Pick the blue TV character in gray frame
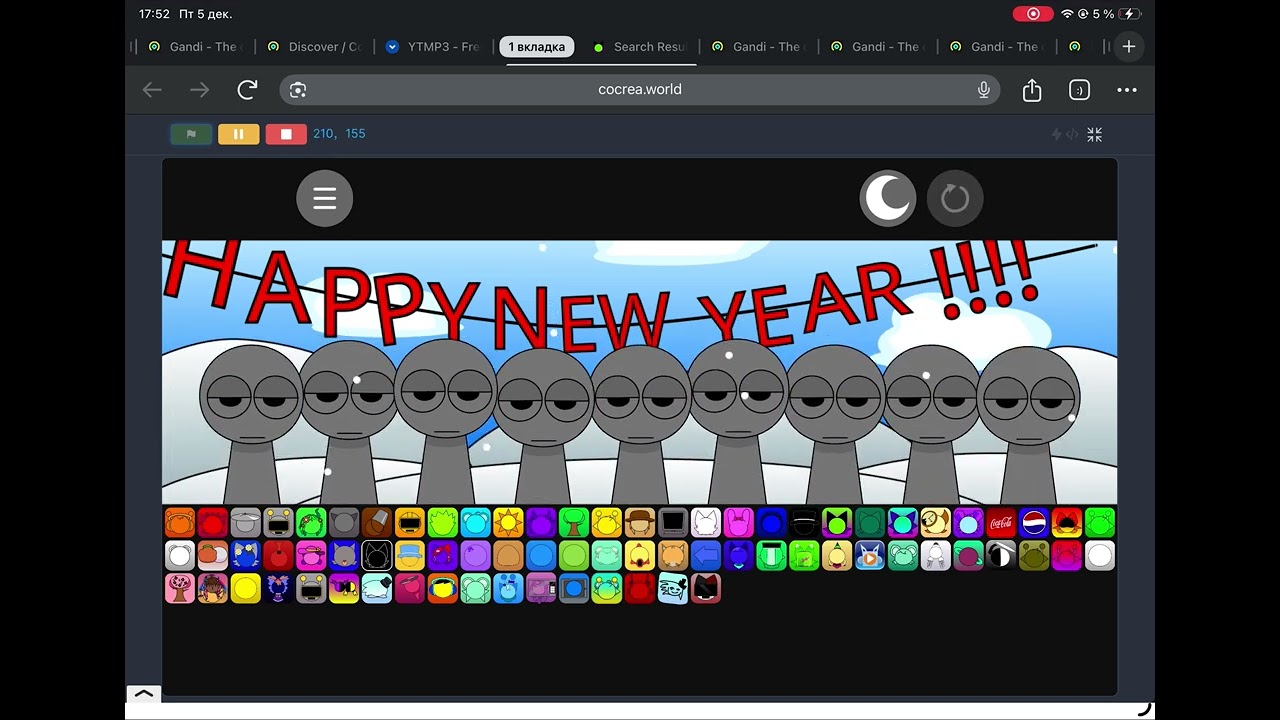The height and width of the screenshot is (720, 1280). [574, 588]
